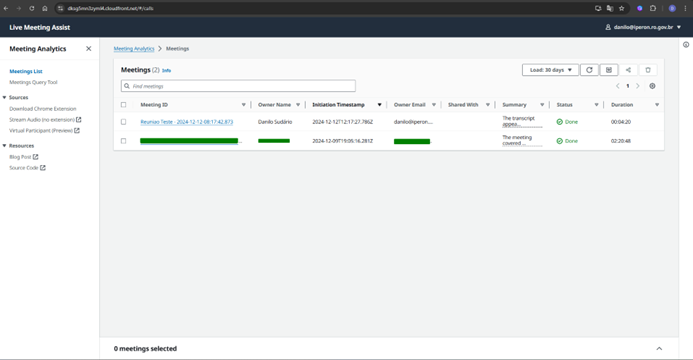Reload the page with browser refresh icon
The height and width of the screenshot is (360, 693).
tap(32, 8)
